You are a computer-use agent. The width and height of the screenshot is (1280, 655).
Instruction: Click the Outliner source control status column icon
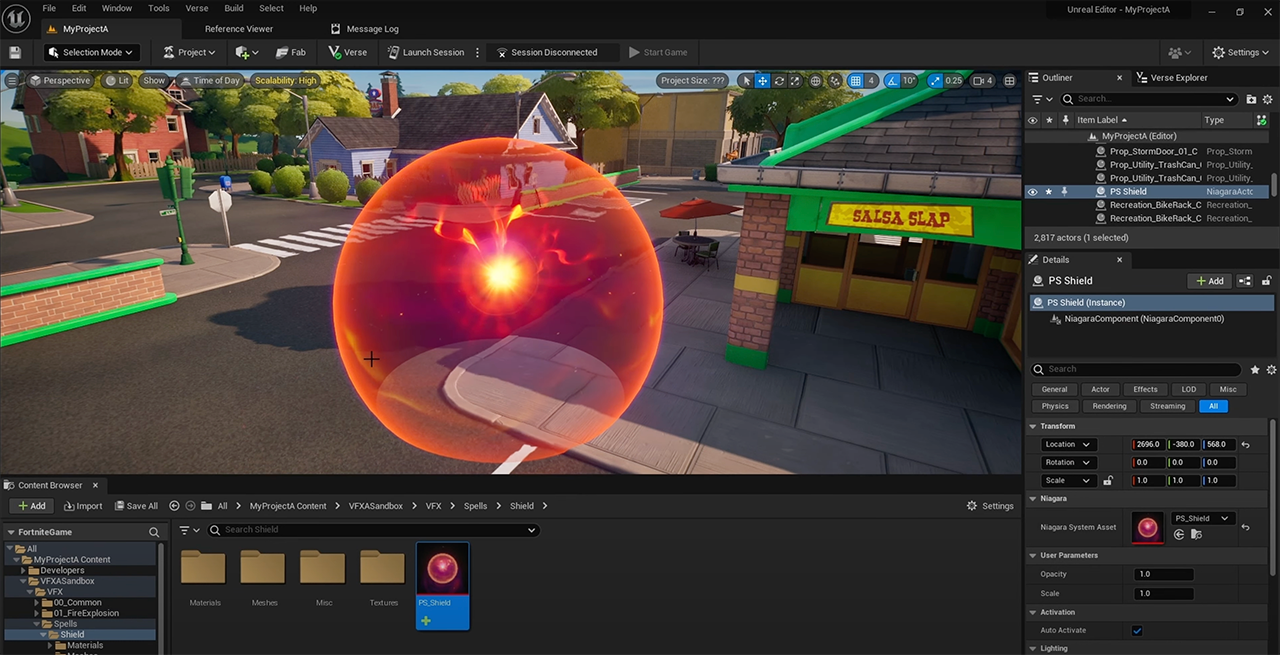click(x=1262, y=120)
